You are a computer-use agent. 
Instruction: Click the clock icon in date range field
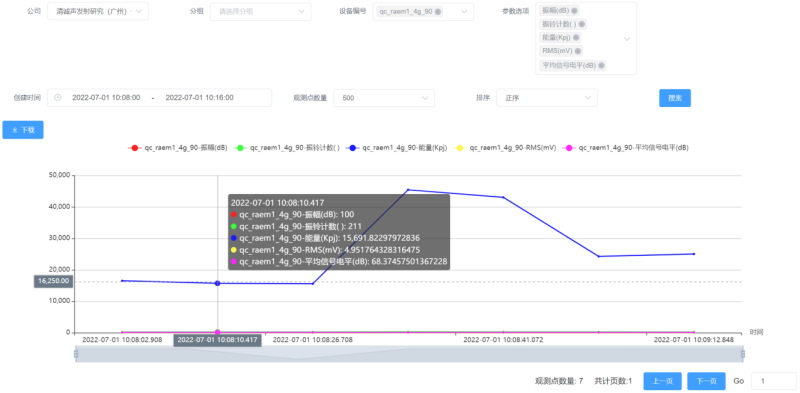[x=58, y=97]
